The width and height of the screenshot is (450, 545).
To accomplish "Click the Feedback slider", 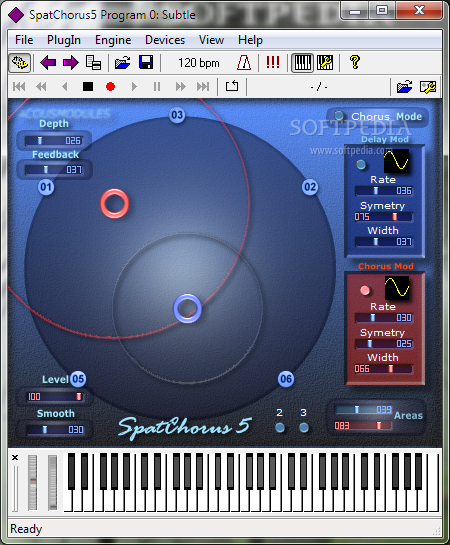I will coord(54,170).
